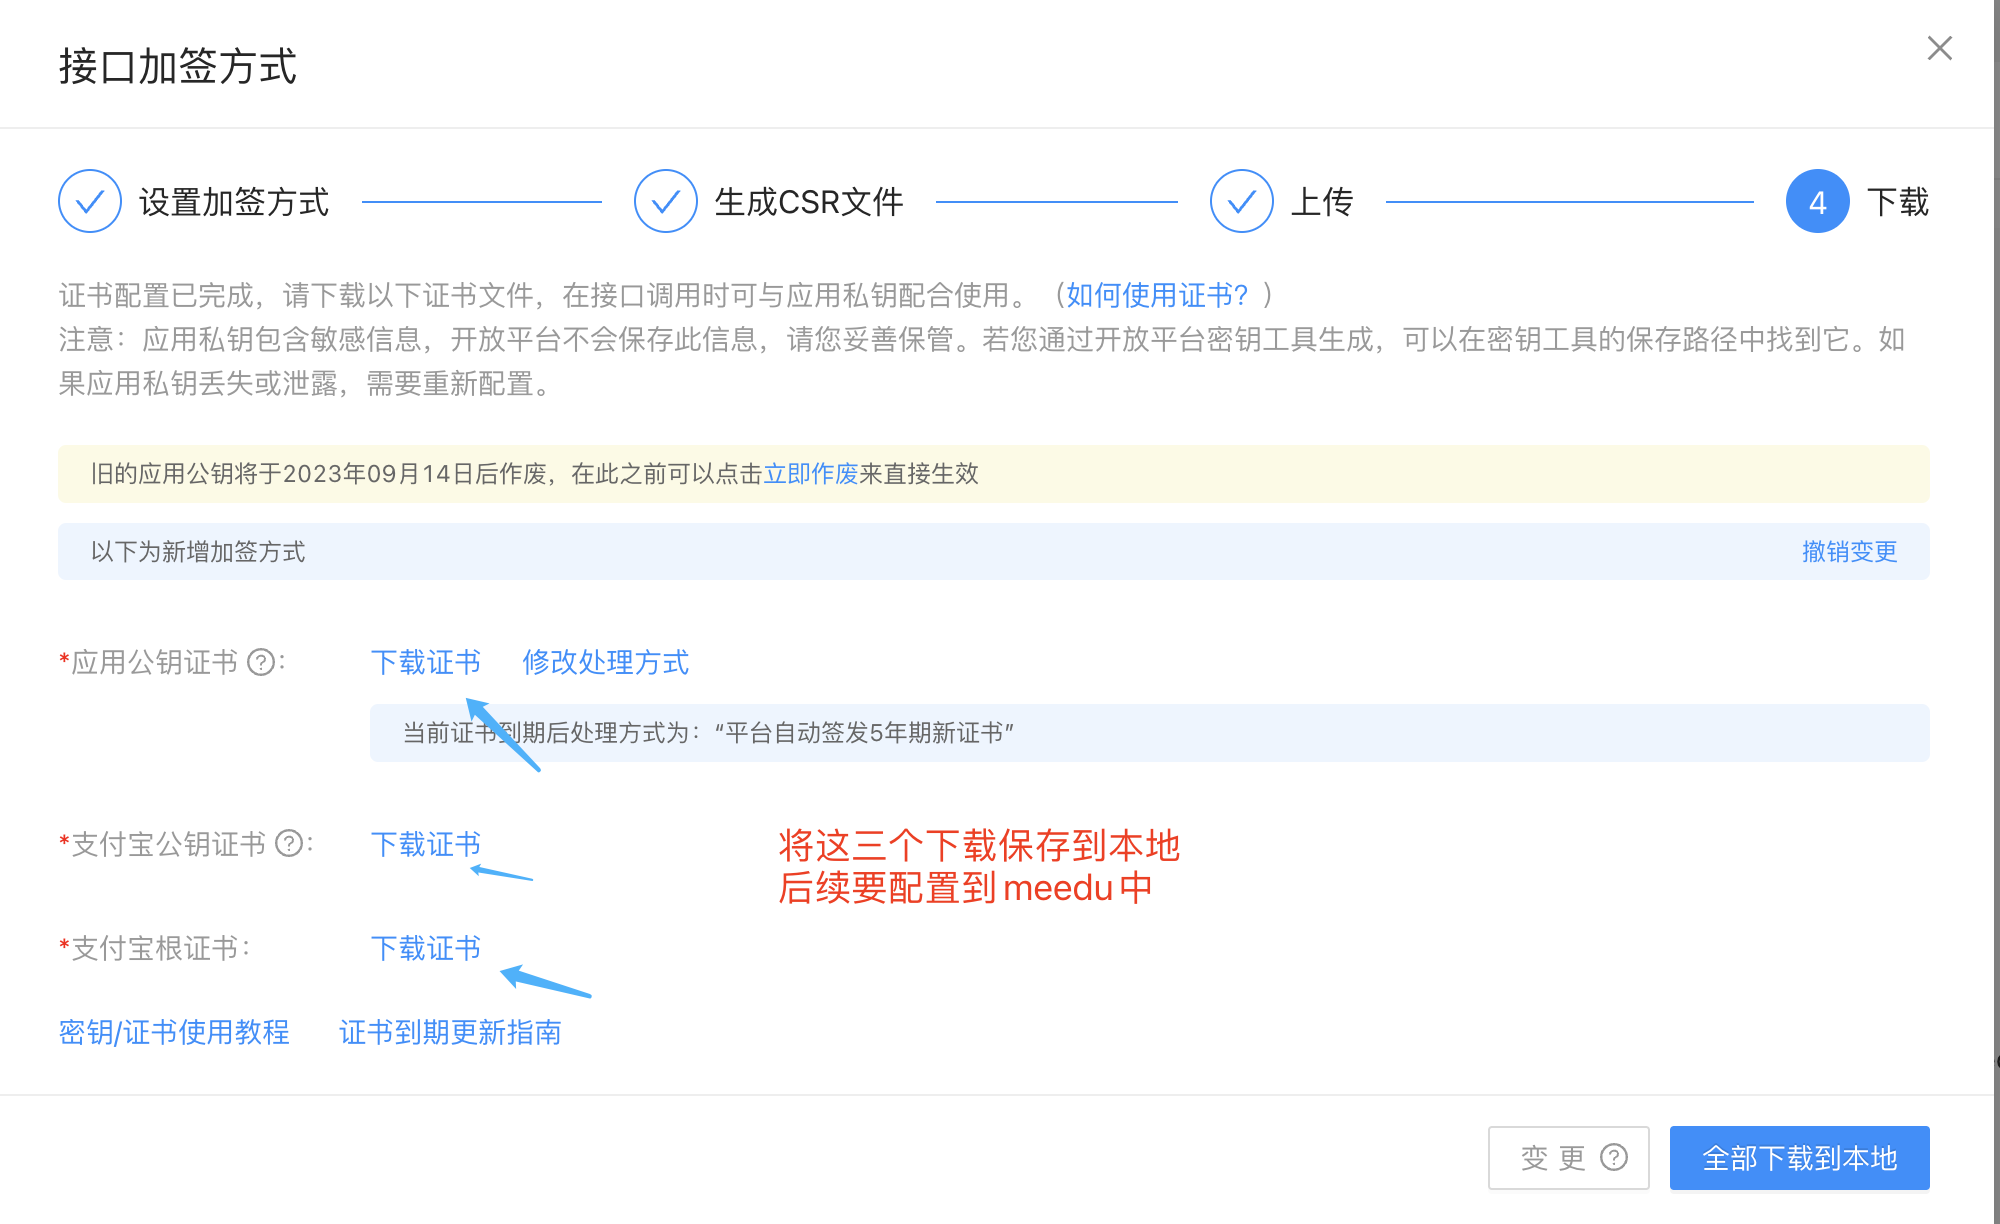Open the 如何使用证书? link
Viewport: 2000px width, 1224px height.
pos(1157,295)
